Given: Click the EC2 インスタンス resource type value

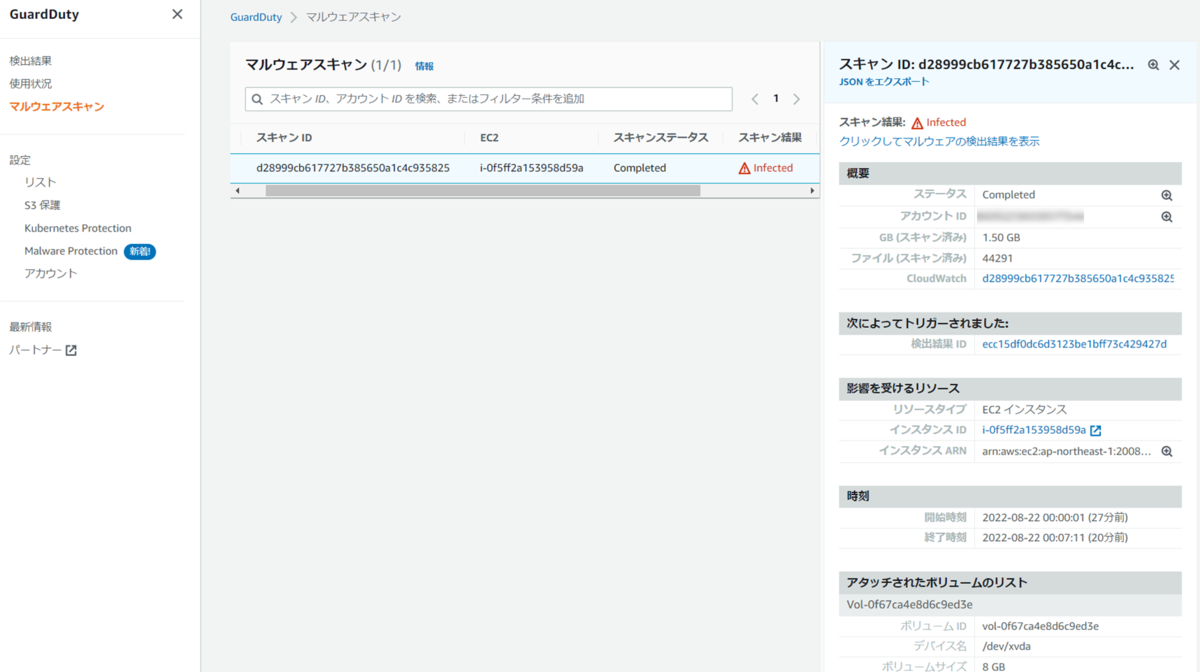Looking at the screenshot, I should (1024, 410).
